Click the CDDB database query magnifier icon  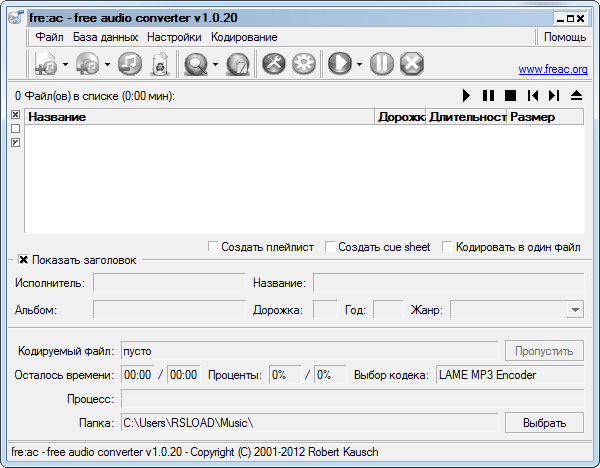[196, 64]
